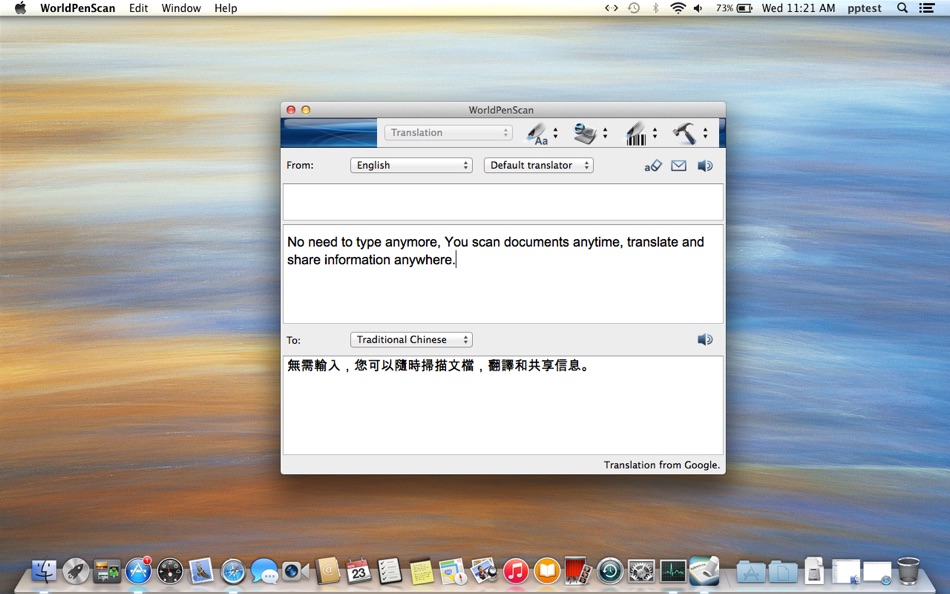Open the Trash in the Dock

[x=908, y=571]
